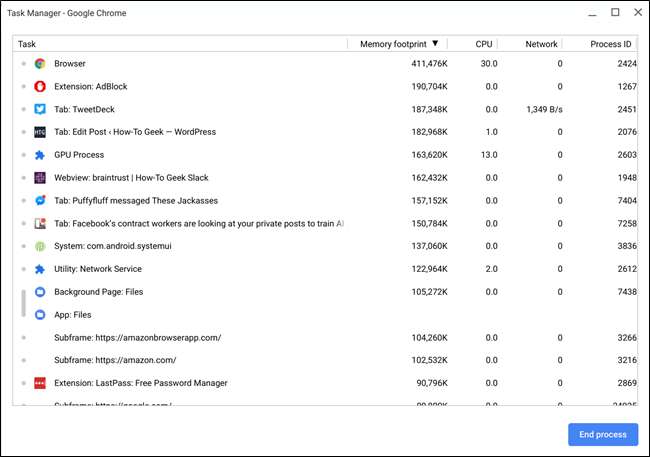
Task: Click the 30.0 CPU value
Action: (x=489, y=63)
